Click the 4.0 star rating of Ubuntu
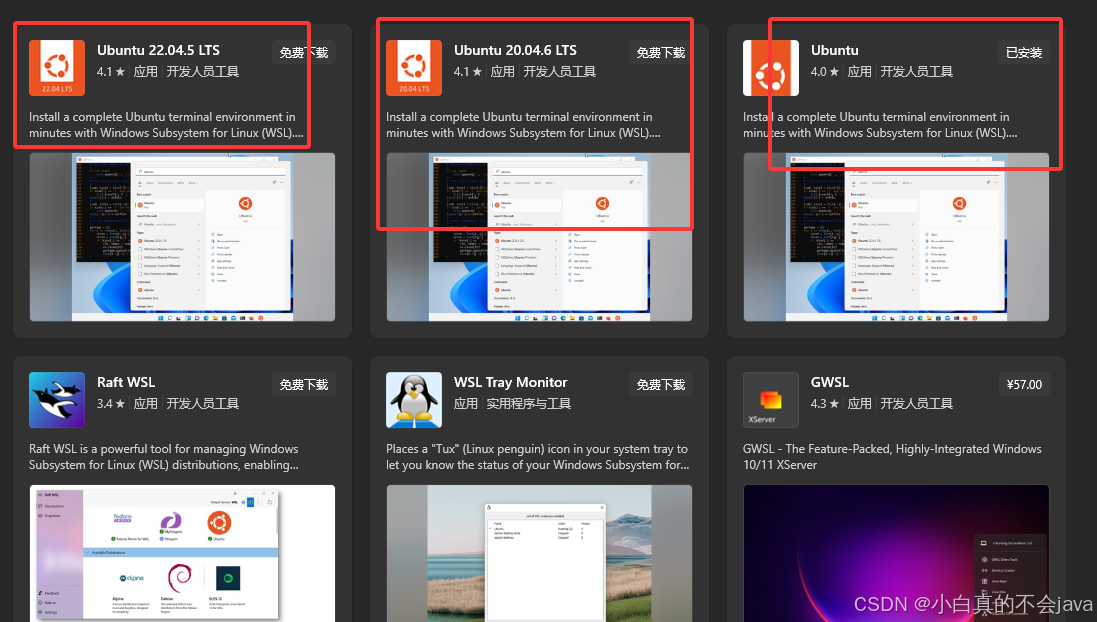Image resolution: width=1097 pixels, height=622 pixels. [824, 71]
